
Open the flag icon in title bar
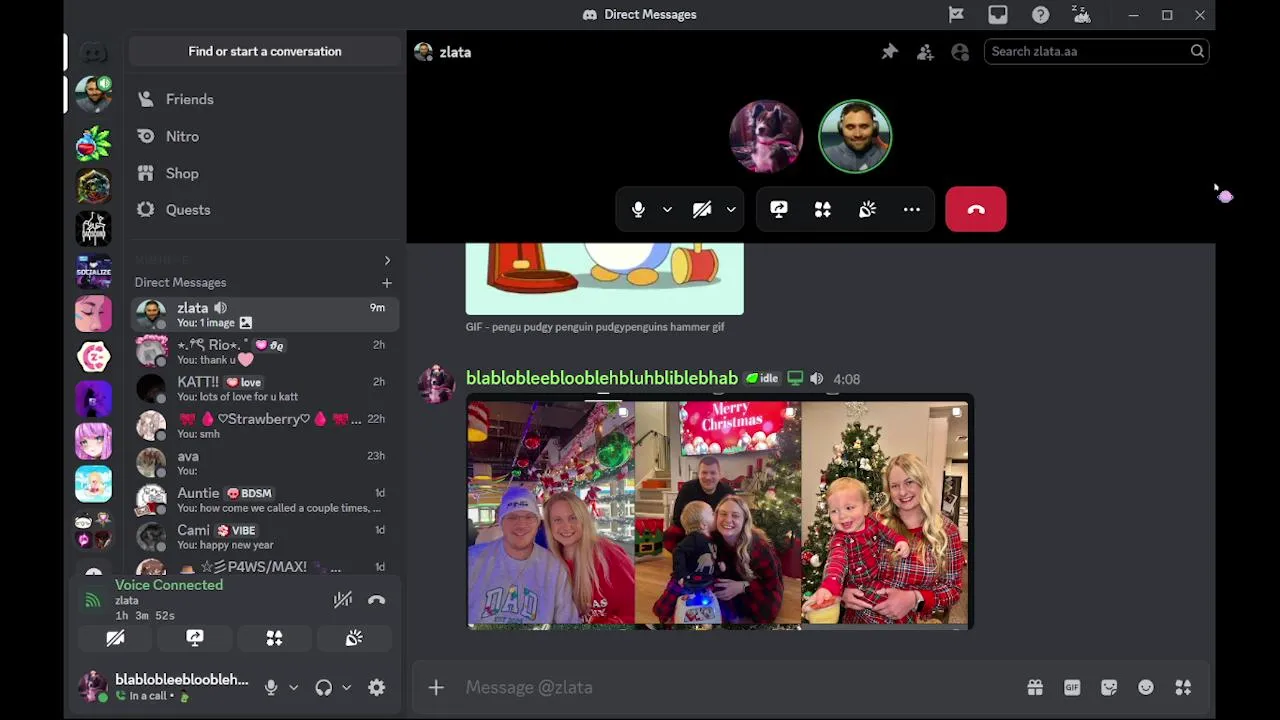coord(956,15)
